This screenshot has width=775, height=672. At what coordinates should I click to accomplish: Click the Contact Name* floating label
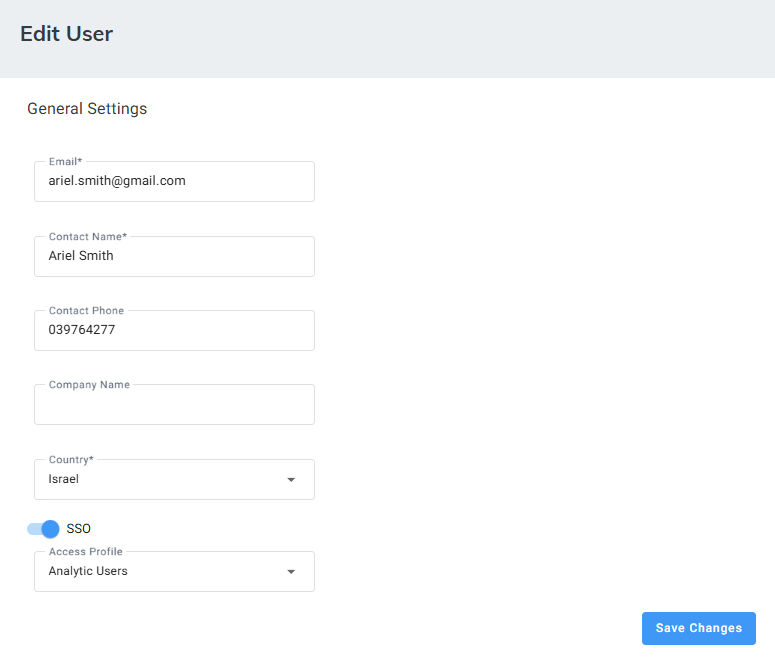coord(88,237)
